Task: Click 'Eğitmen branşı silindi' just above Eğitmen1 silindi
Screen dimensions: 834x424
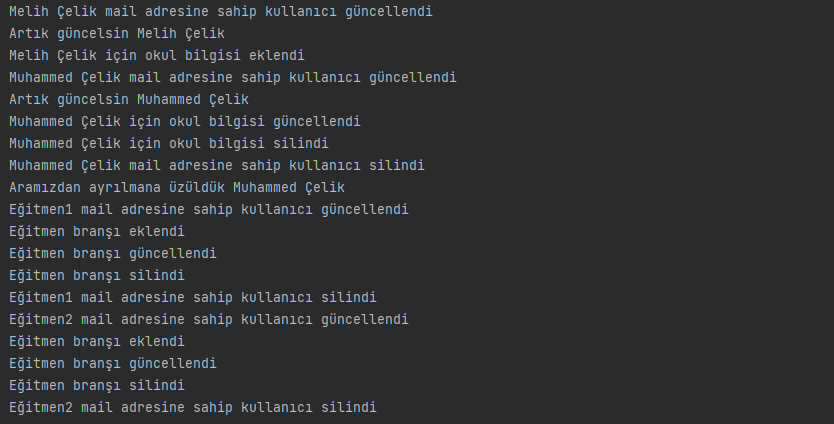Action: (x=96, y=276)
